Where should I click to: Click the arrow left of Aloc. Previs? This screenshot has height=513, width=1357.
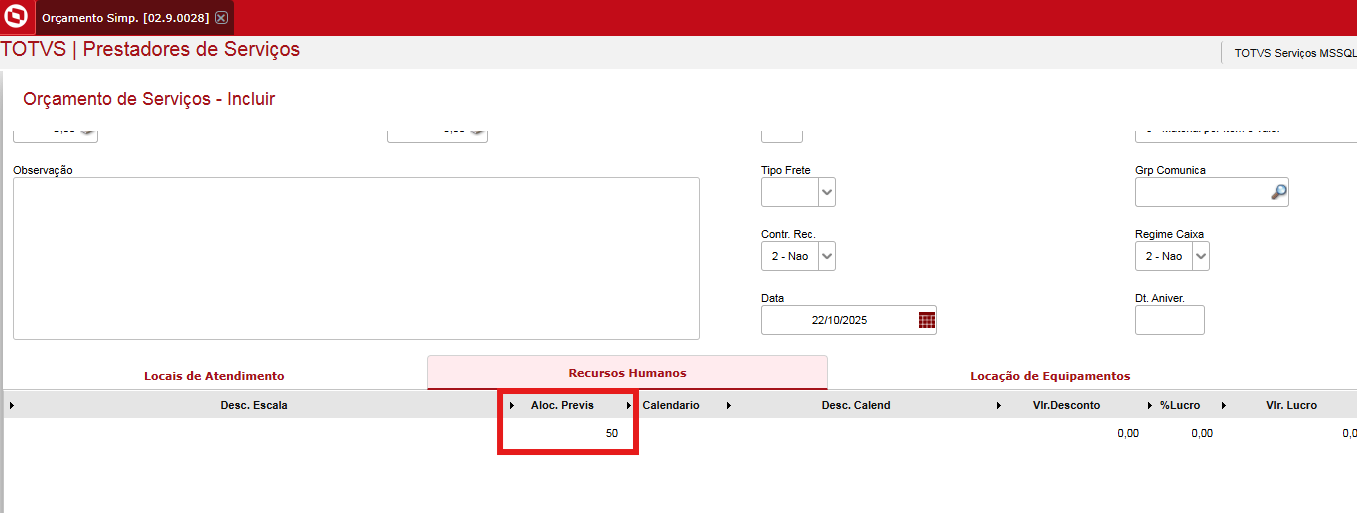pos(512,405)
